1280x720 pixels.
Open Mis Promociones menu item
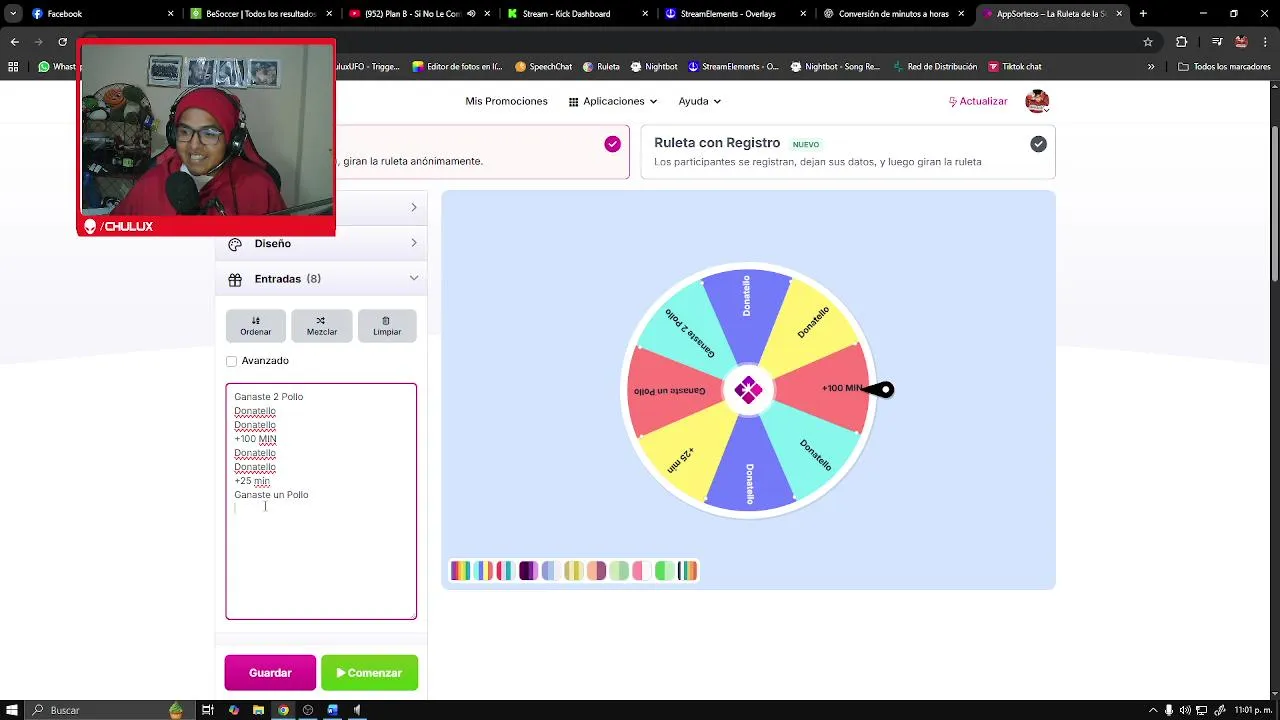[x=506, y=101]
